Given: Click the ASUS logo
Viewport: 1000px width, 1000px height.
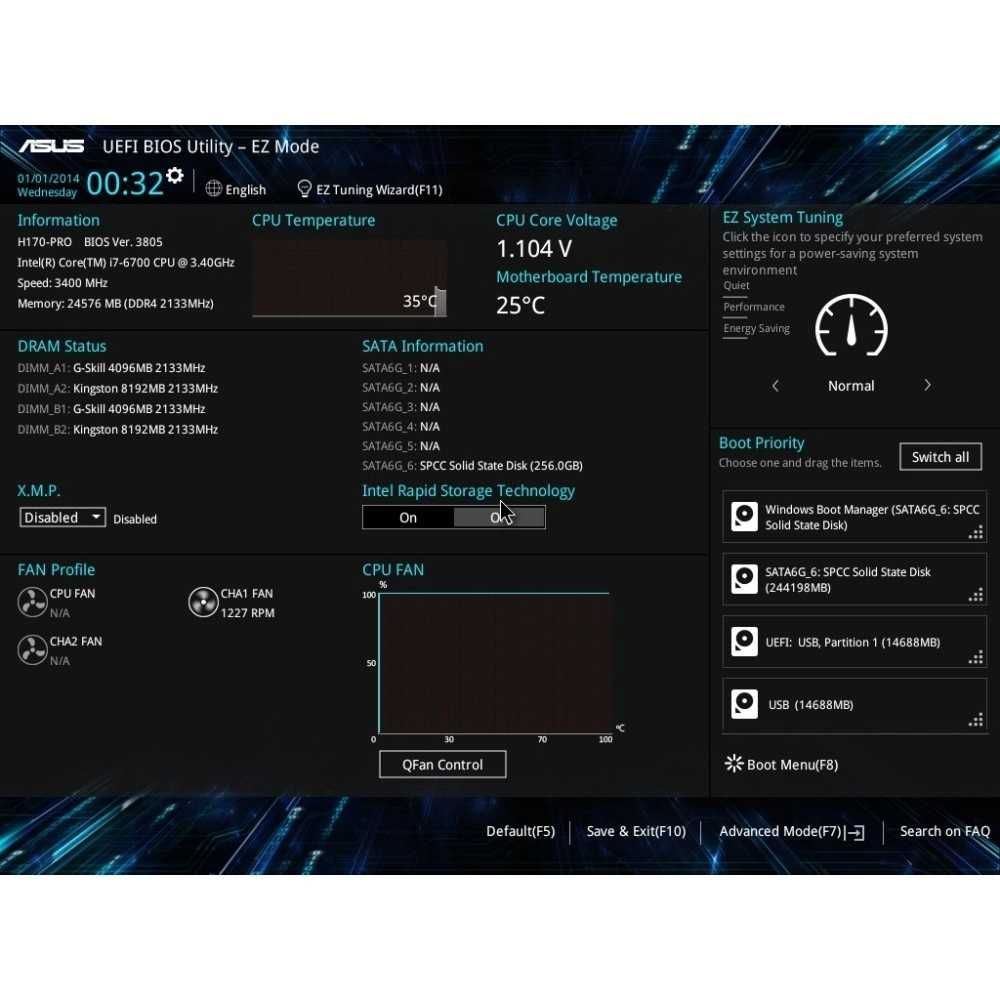Looking at the screenshot, I should click(51, 146).
